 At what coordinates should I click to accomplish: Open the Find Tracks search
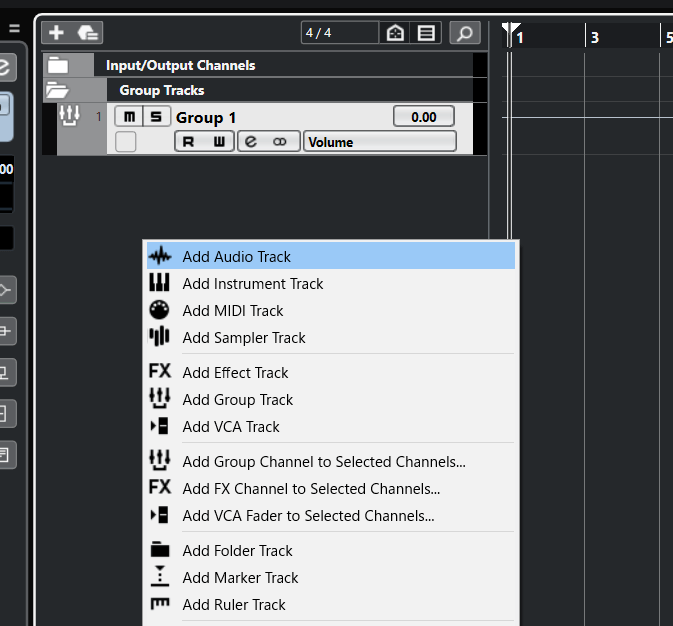click(464, 33)
